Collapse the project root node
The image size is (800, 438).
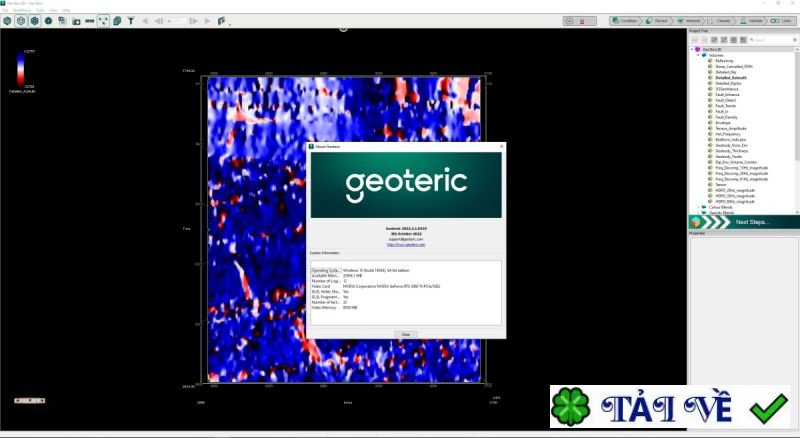(692, 50)
